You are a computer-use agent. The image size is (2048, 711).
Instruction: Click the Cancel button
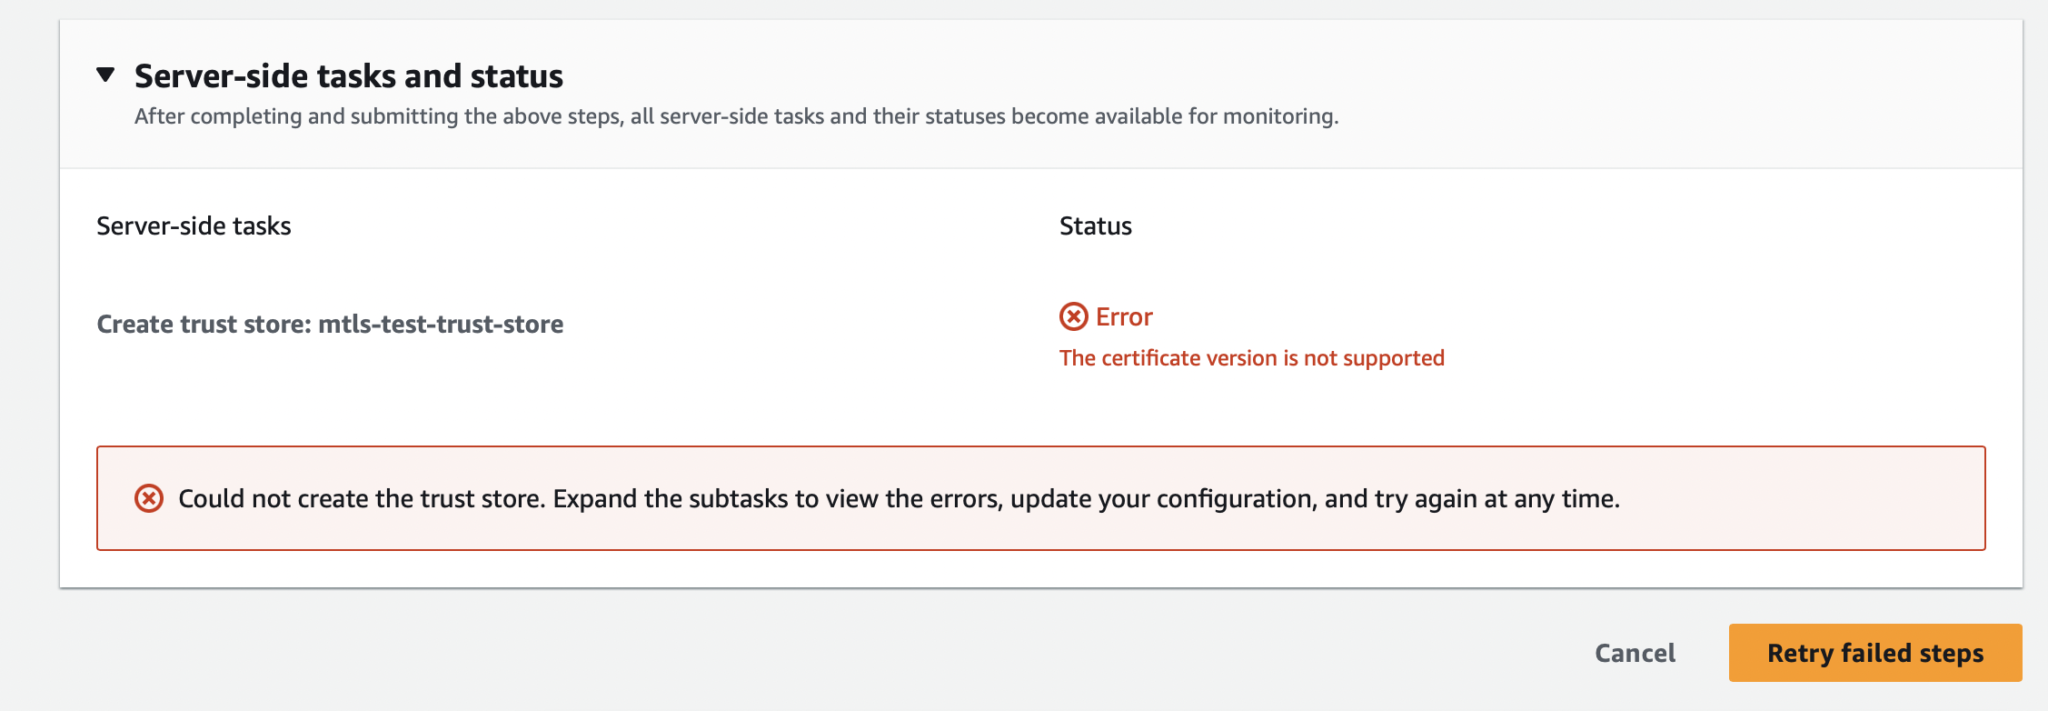click(x=1634, y=652)
